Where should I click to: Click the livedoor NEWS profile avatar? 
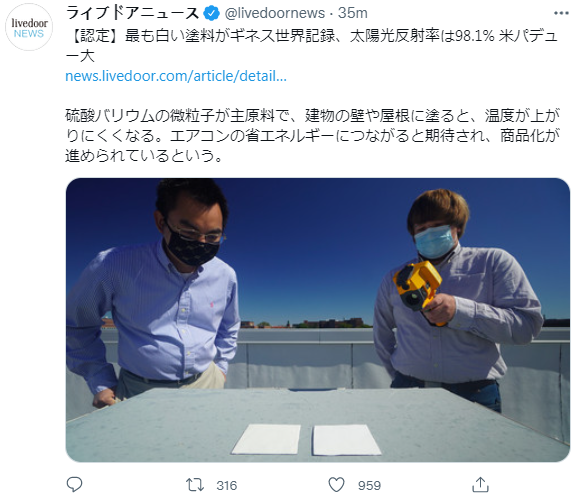tap(29, 28)
